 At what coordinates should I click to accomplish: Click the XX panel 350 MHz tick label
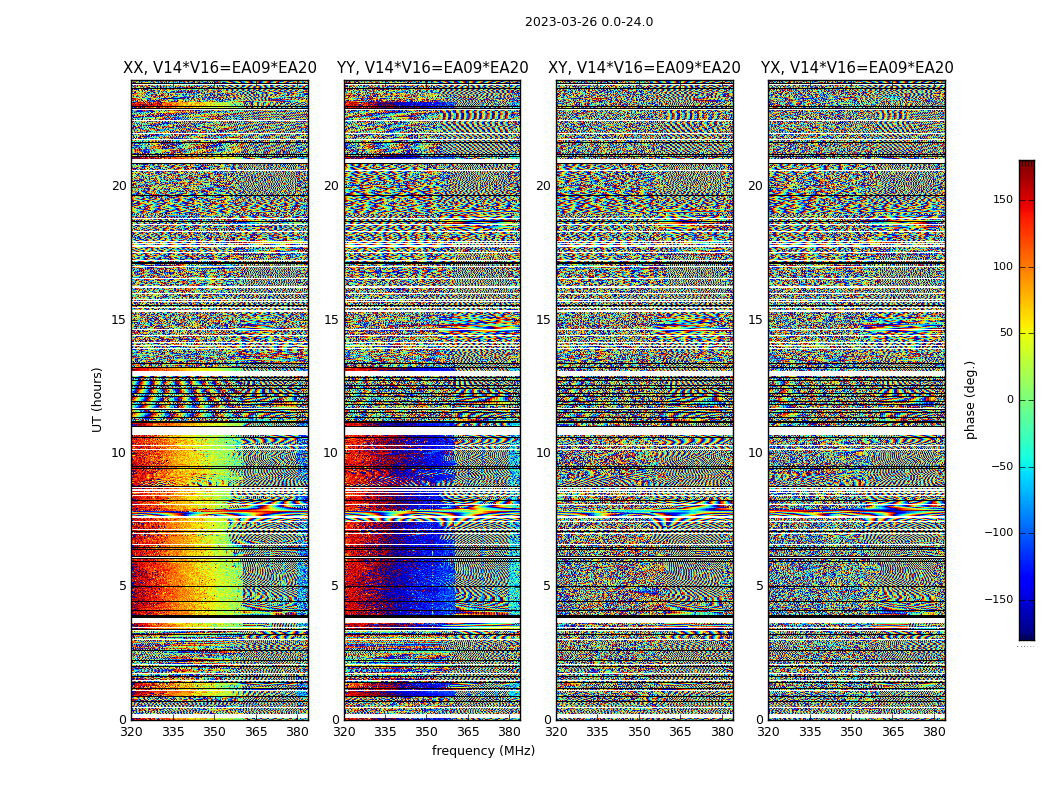(214, 732)
